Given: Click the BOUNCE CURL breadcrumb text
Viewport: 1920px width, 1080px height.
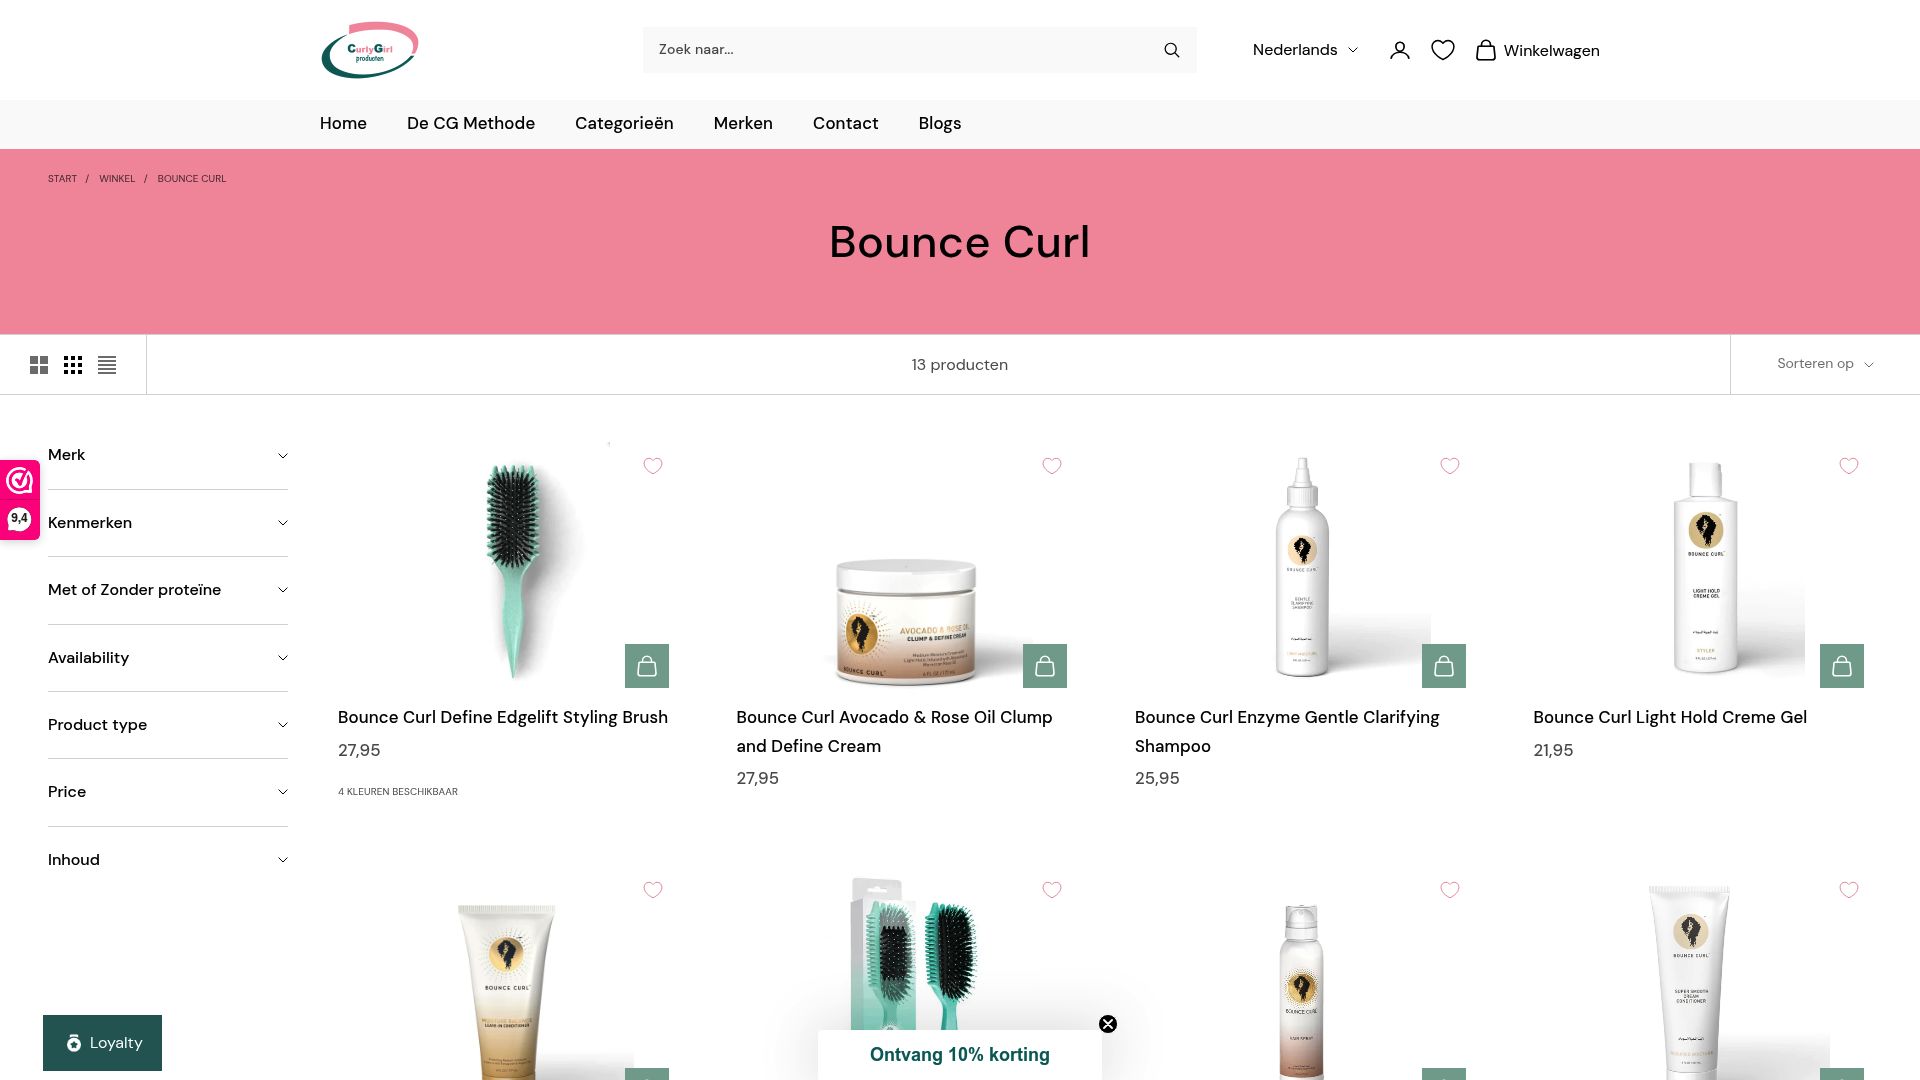Looking at the screenshot, I should (192, 179).
